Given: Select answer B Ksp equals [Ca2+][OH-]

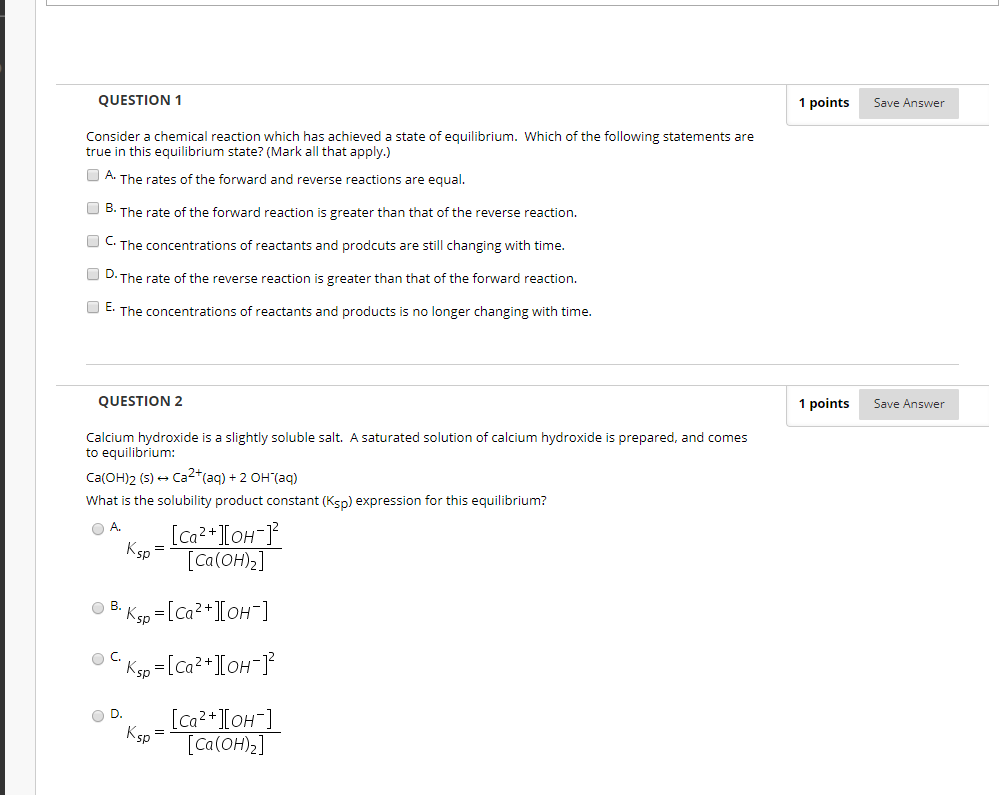Looking at the screenshot, I should click(x=98, y=607).
